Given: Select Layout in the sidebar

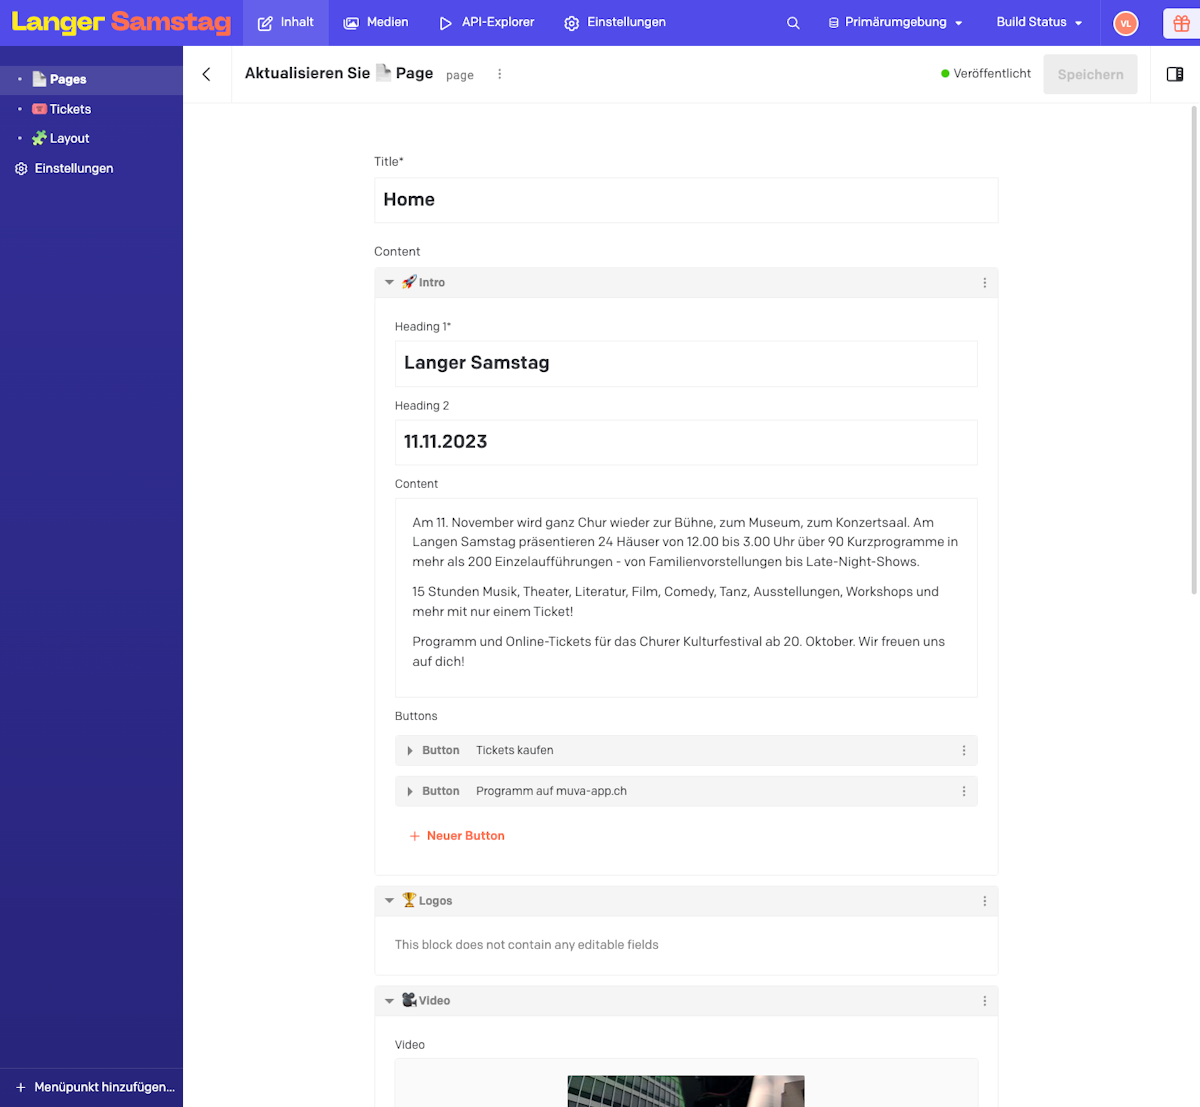Looking at the screenshot, I should tap(91, 138).
